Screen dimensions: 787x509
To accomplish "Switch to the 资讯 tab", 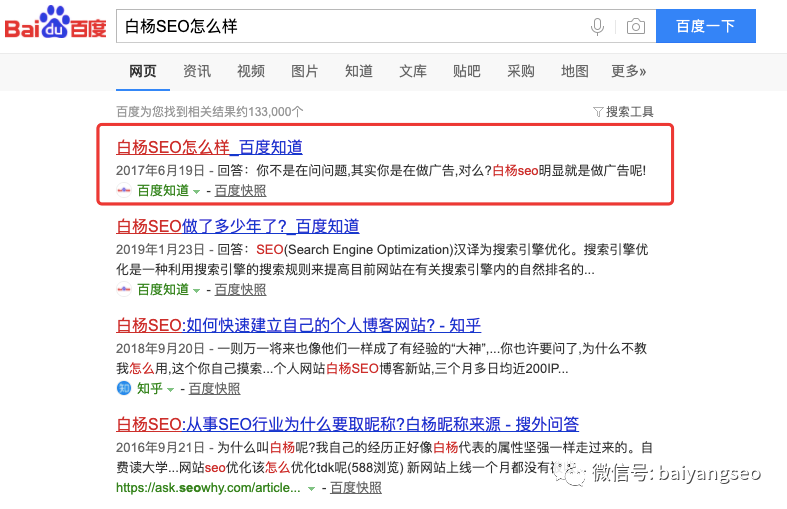I will [x=197, y=71].
